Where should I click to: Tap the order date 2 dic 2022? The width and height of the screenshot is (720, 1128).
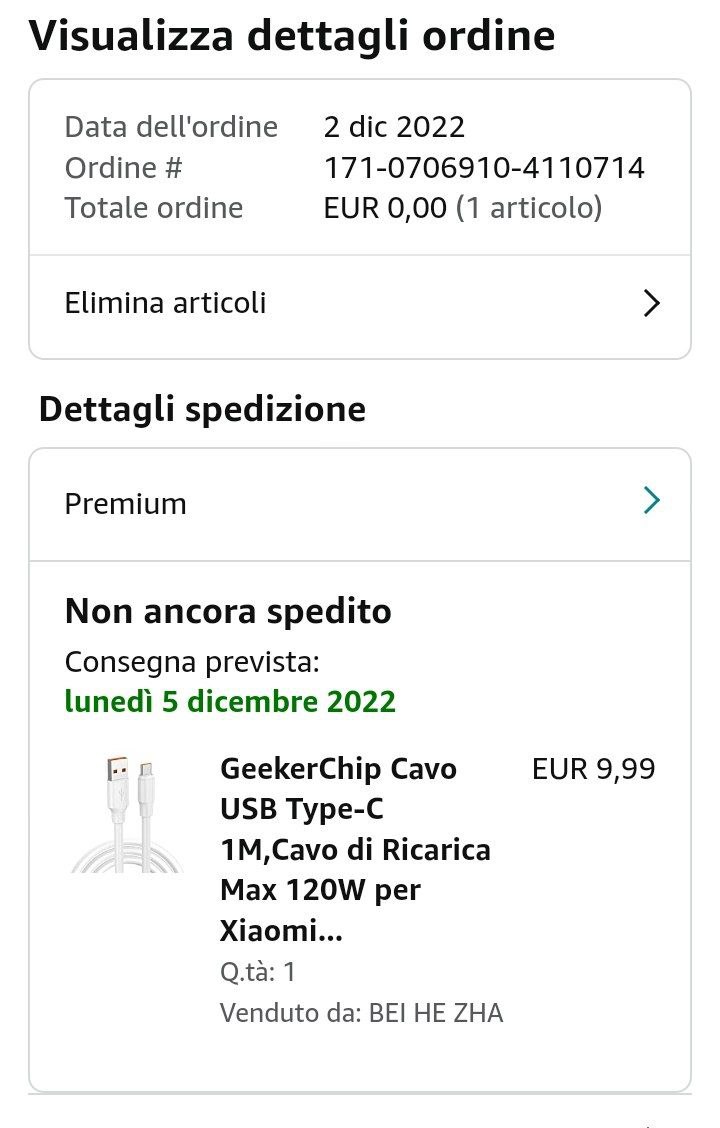[x=394, y=127]
